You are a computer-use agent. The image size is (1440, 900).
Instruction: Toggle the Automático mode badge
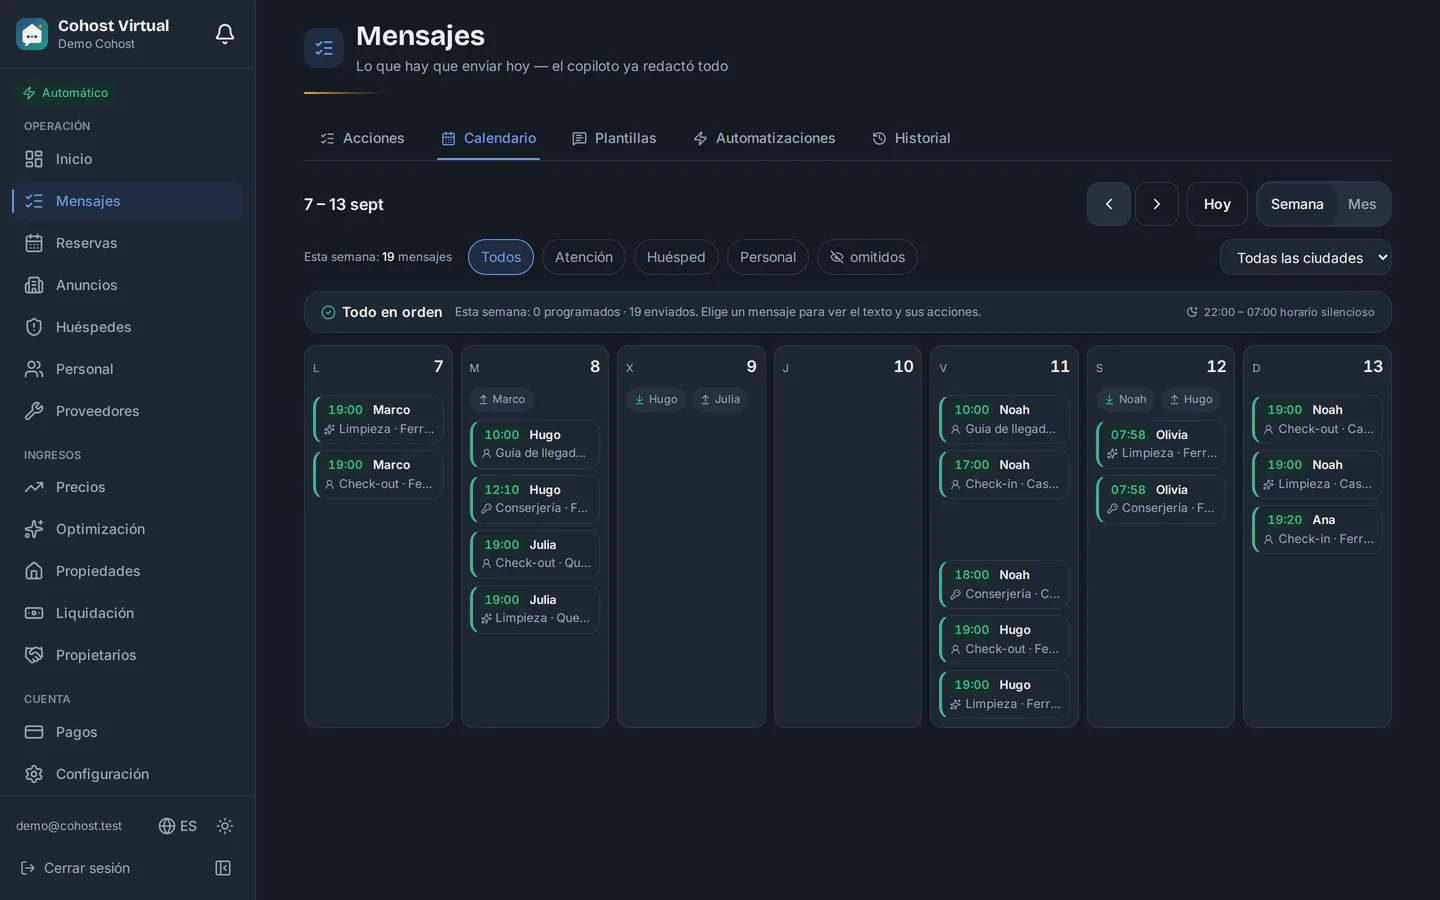(x=66, y=93)
